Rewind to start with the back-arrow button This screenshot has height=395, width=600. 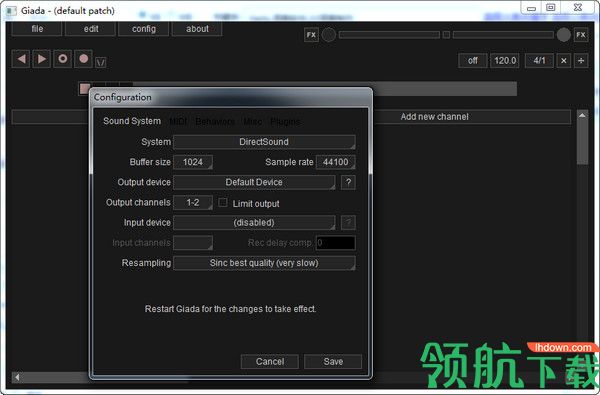pyautogui.click(x=21, y=59)
